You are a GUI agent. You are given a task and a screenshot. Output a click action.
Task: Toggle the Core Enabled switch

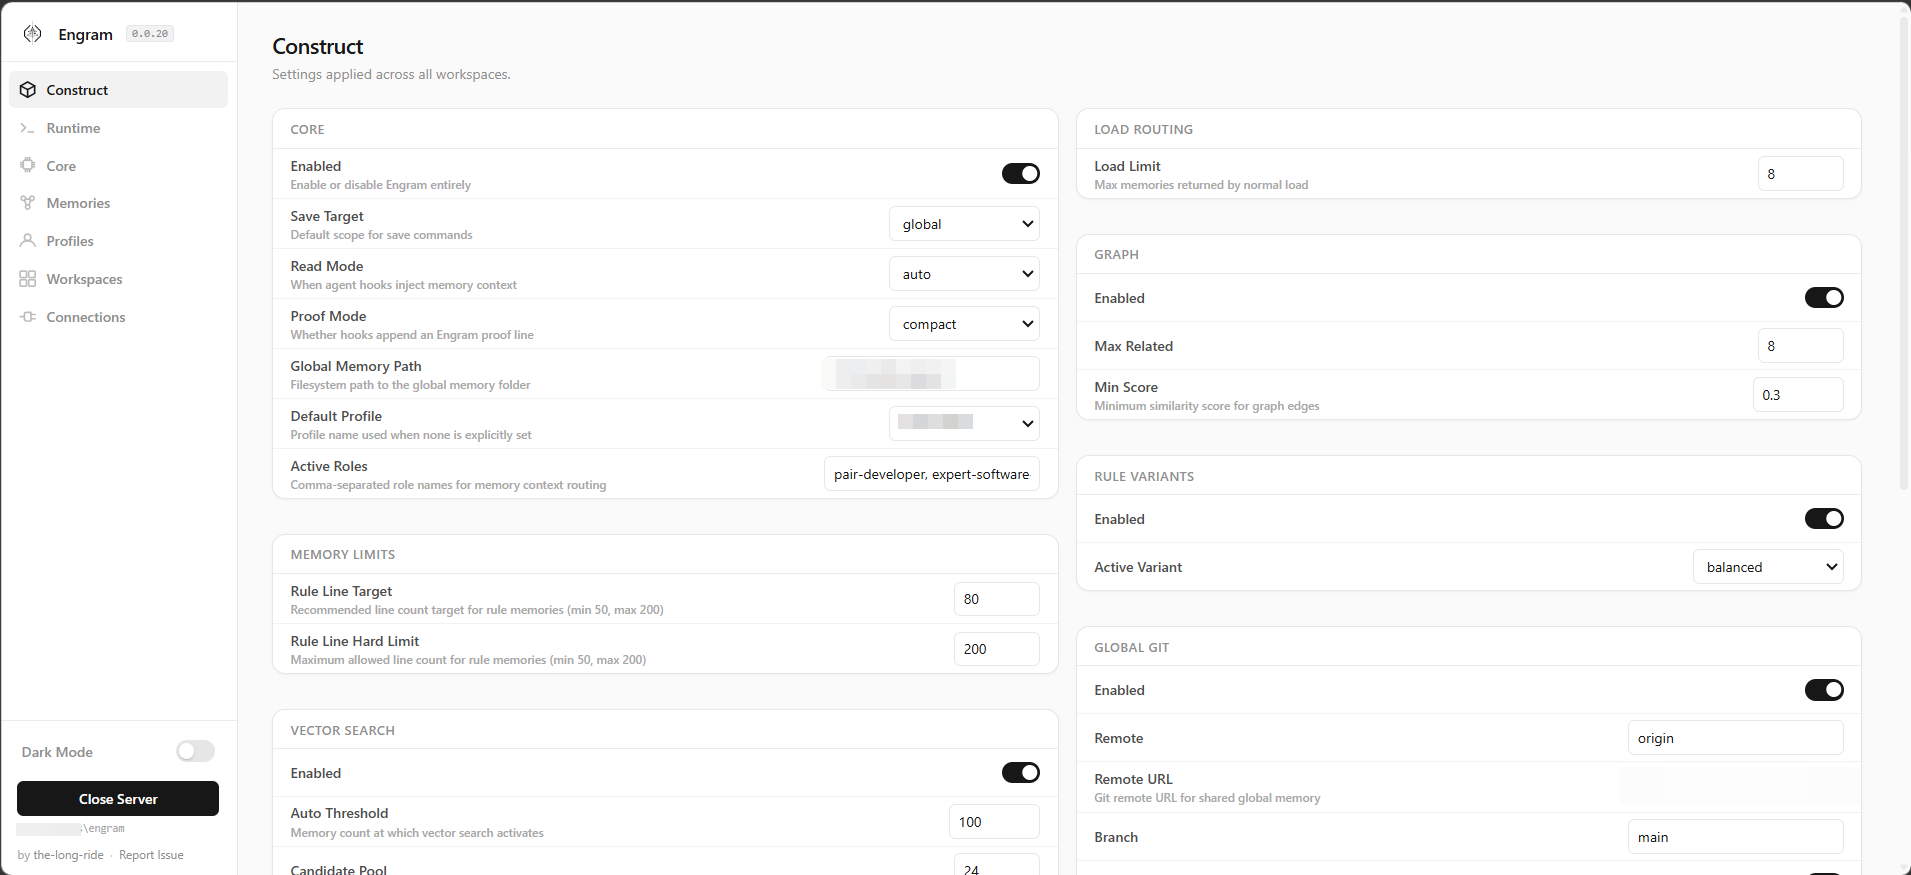(x=1021, y=174)
